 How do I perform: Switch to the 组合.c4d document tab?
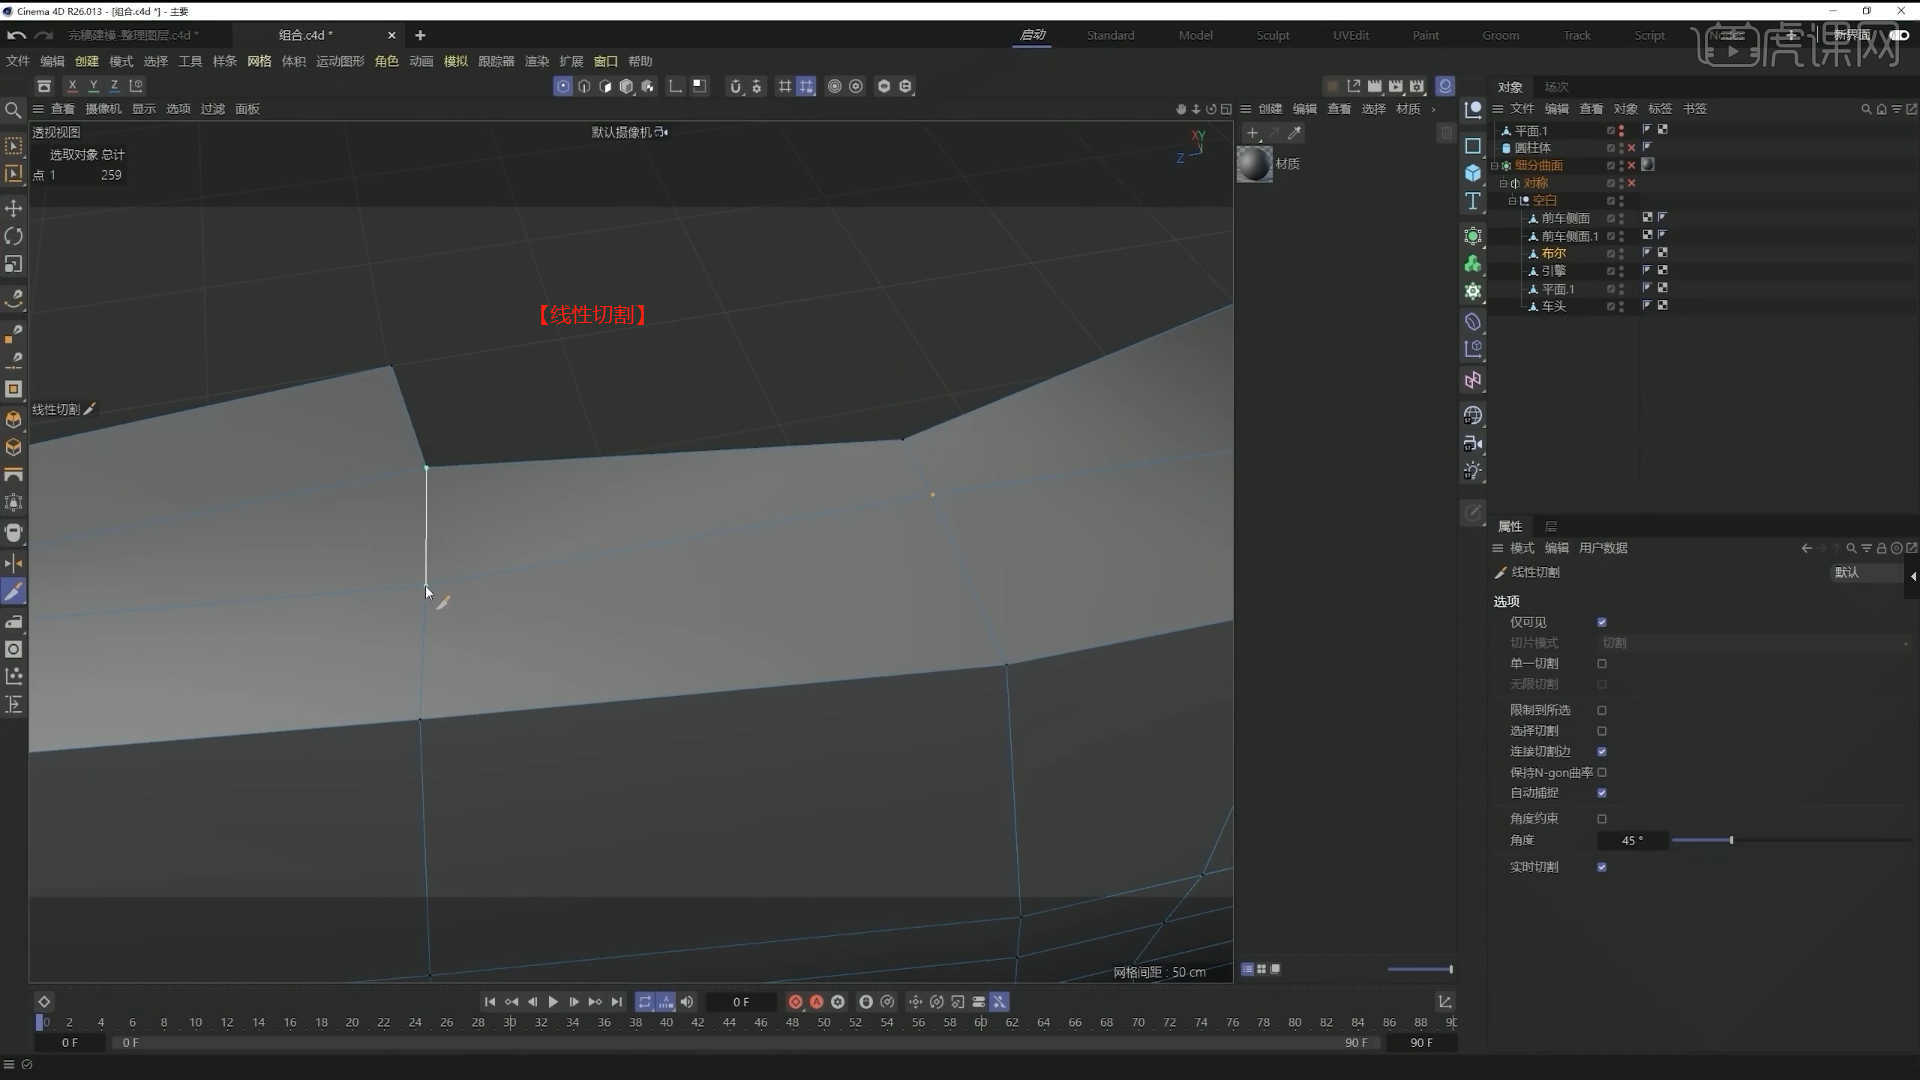[x=305, y=35]
